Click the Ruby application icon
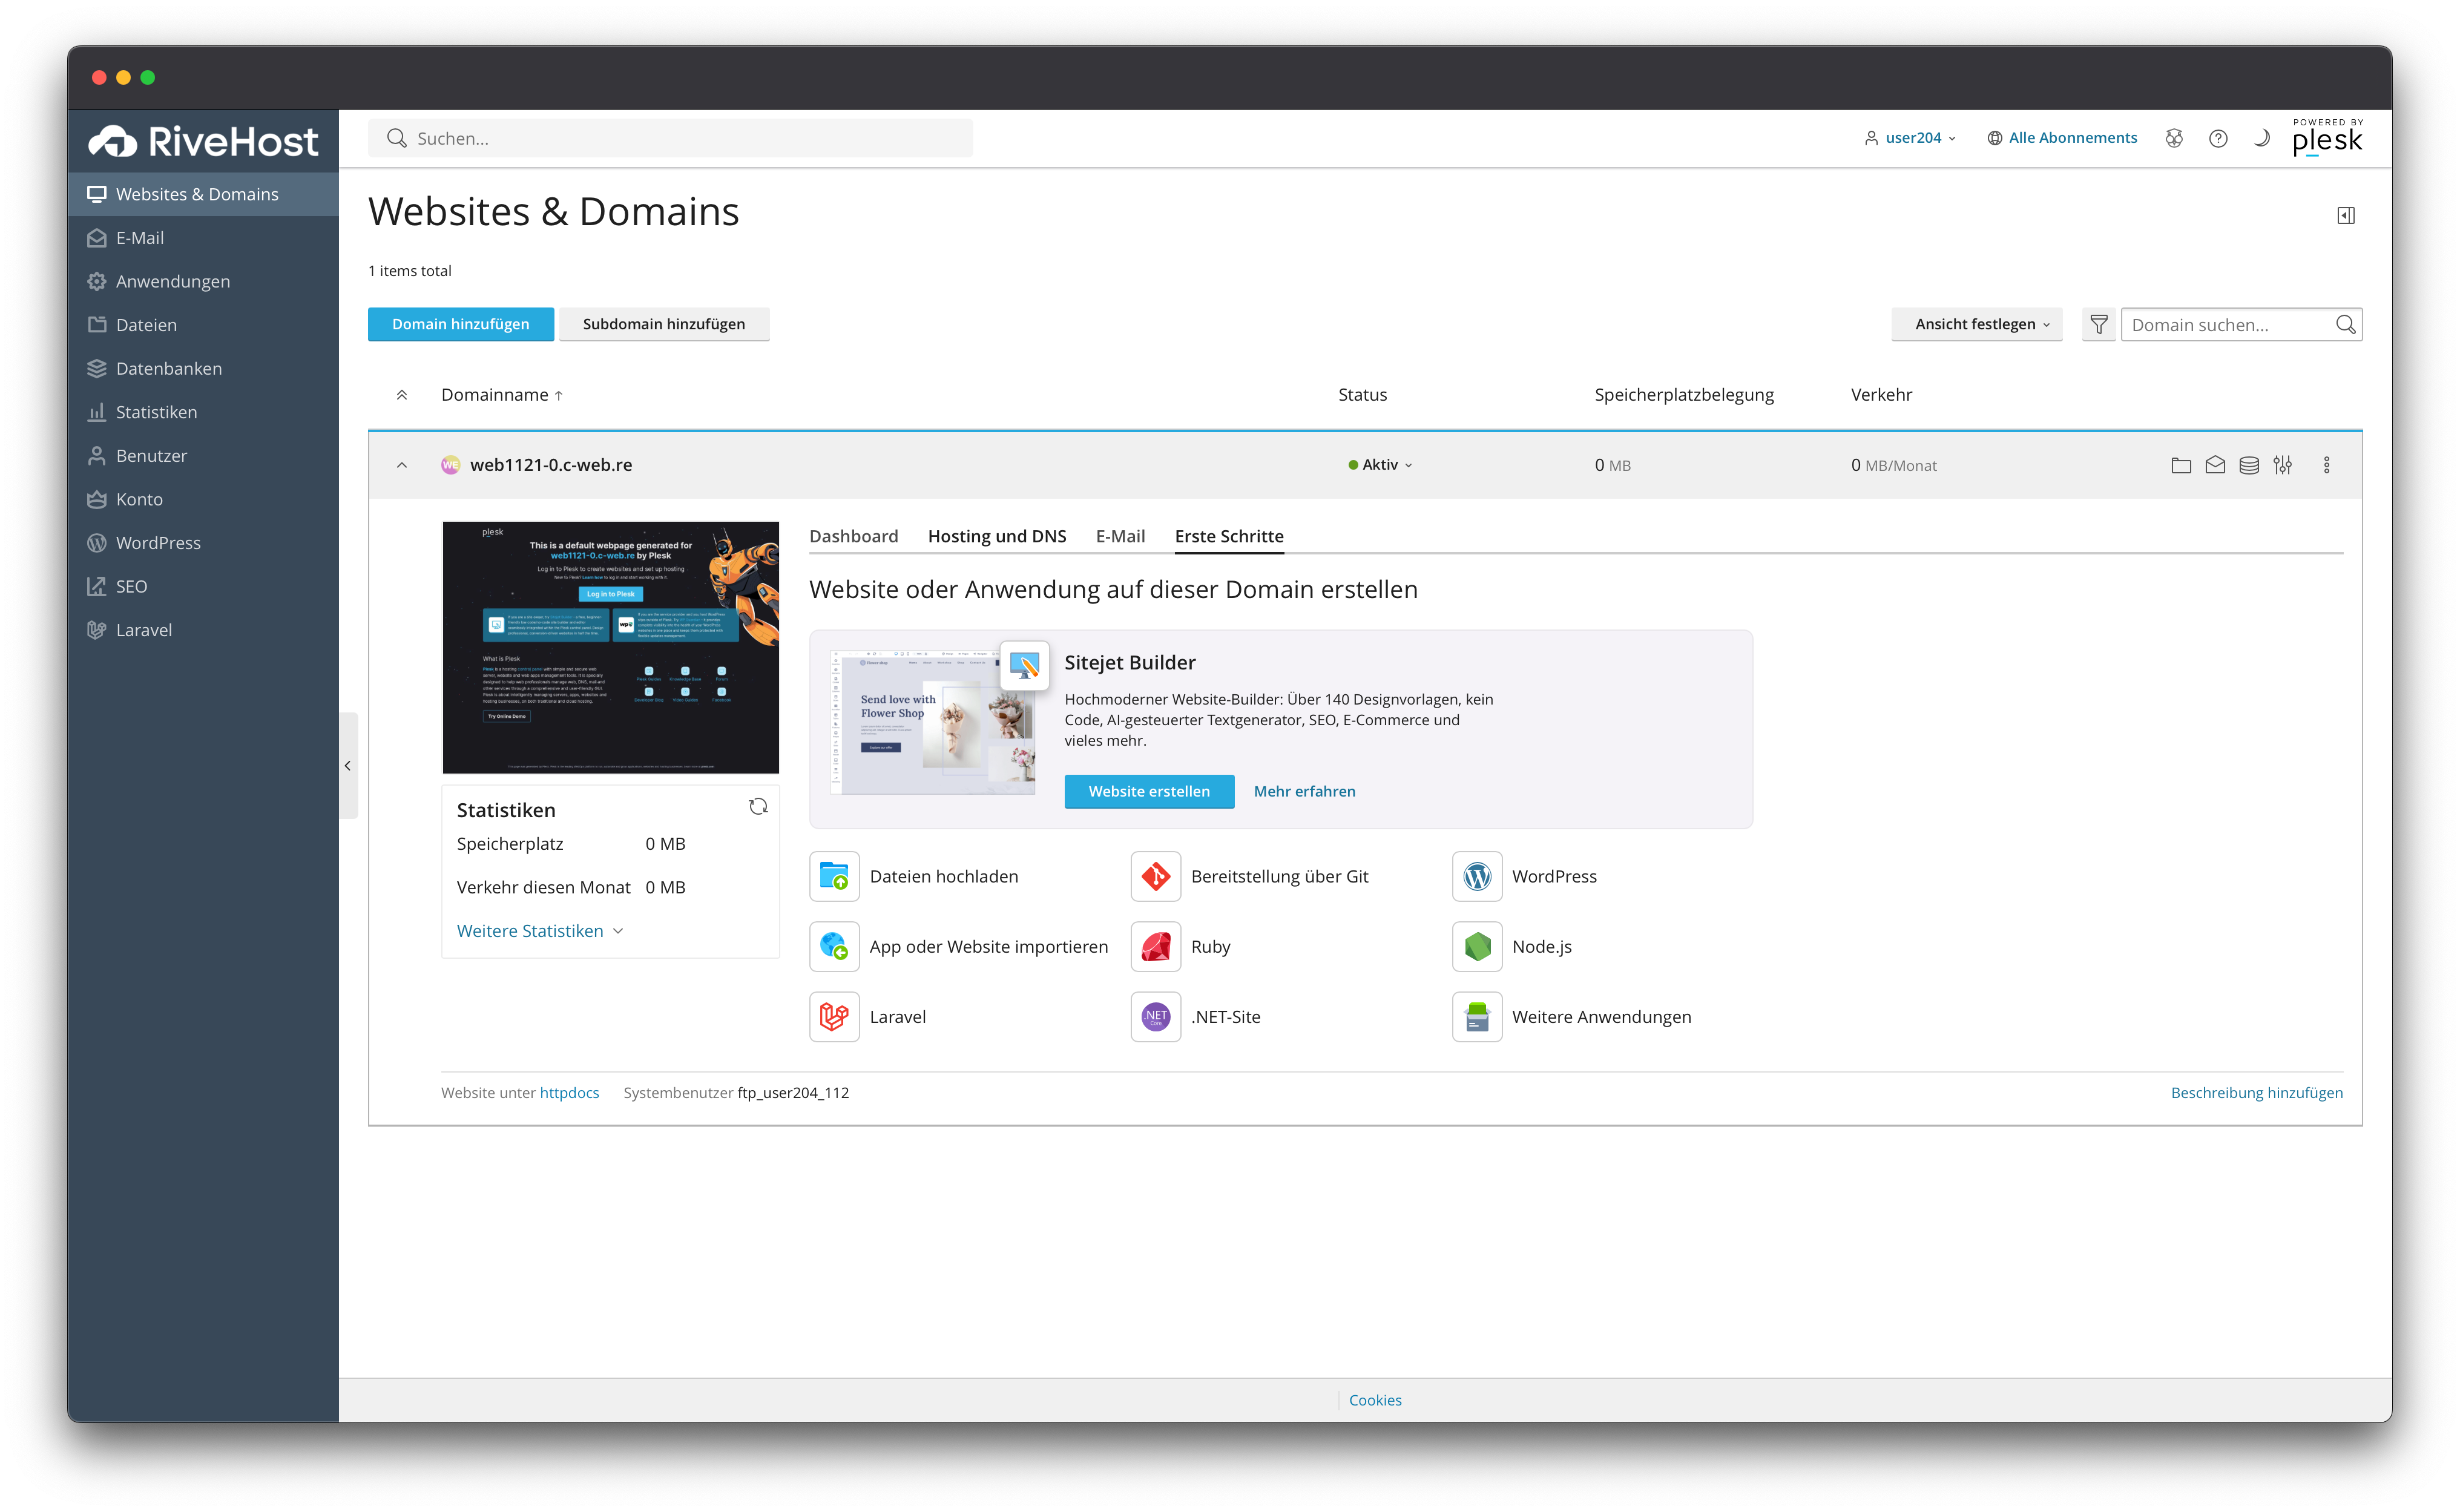Viewport: 2460px width, 1512px height. (x=1155, y=946)
